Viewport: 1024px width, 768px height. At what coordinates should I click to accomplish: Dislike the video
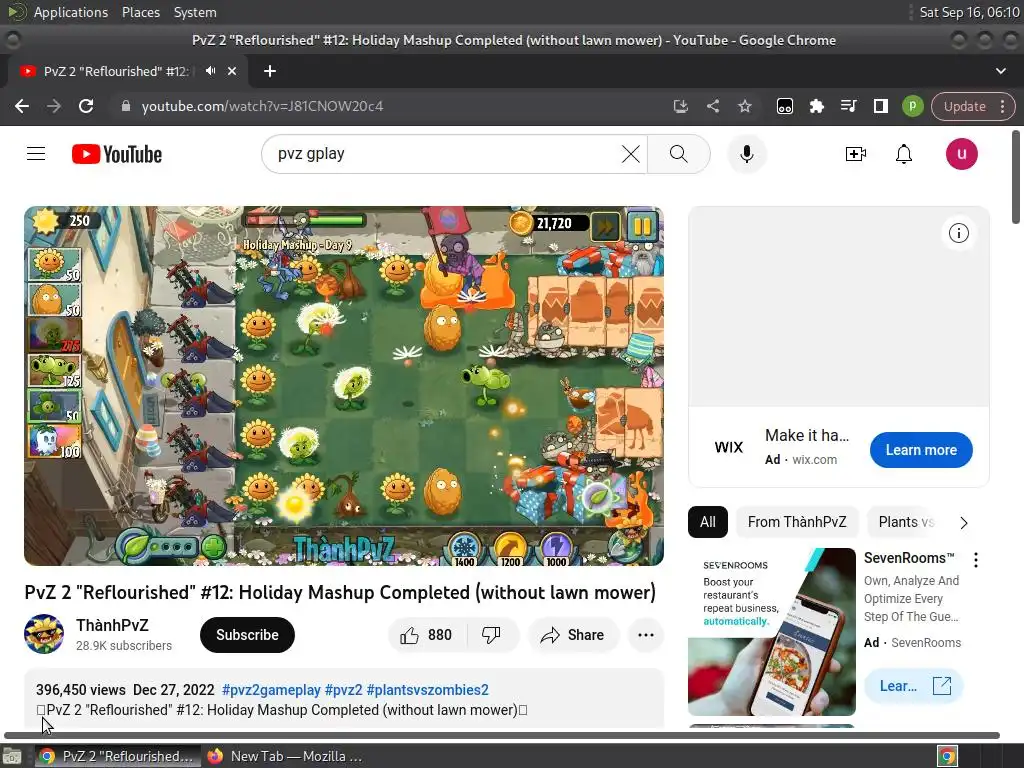pos(491,635)
